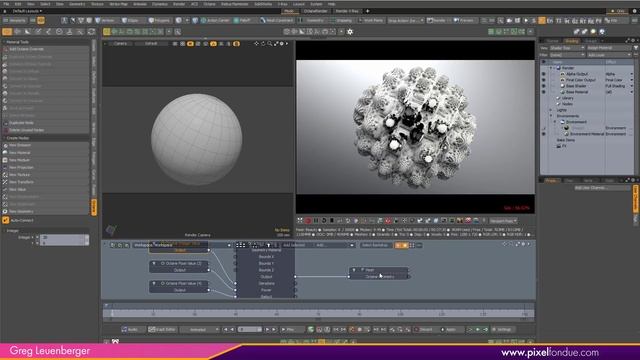Viewport: 640px width, 360px height.
Task: Select Polygons selection mode
Action: 159,20
